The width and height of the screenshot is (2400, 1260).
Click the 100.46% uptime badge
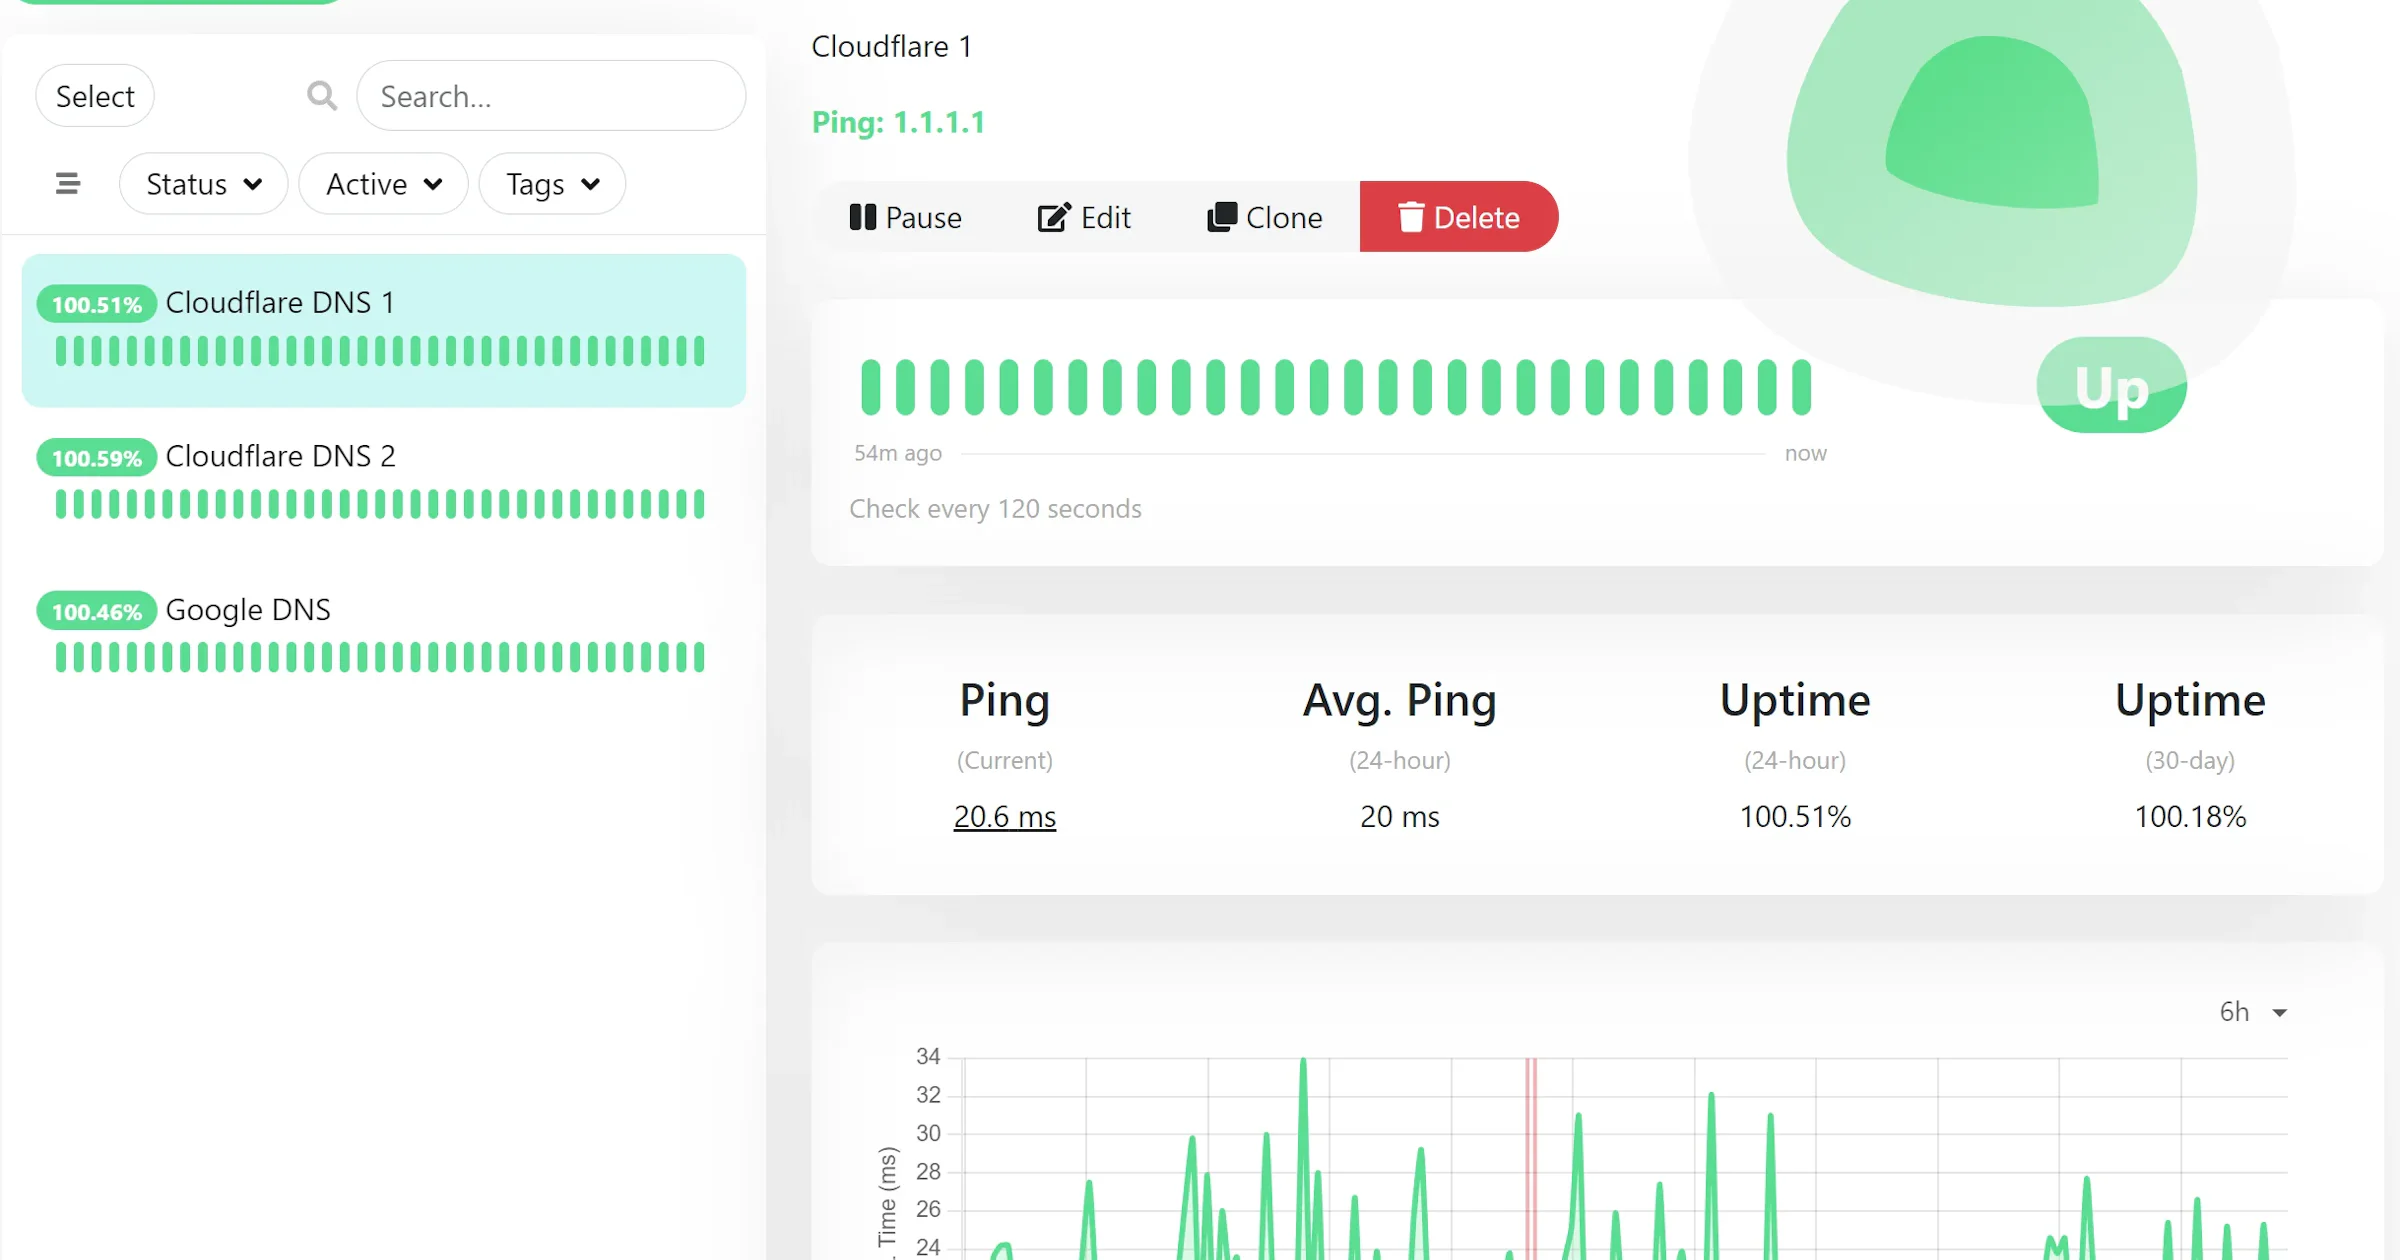(x=97, y=611)
